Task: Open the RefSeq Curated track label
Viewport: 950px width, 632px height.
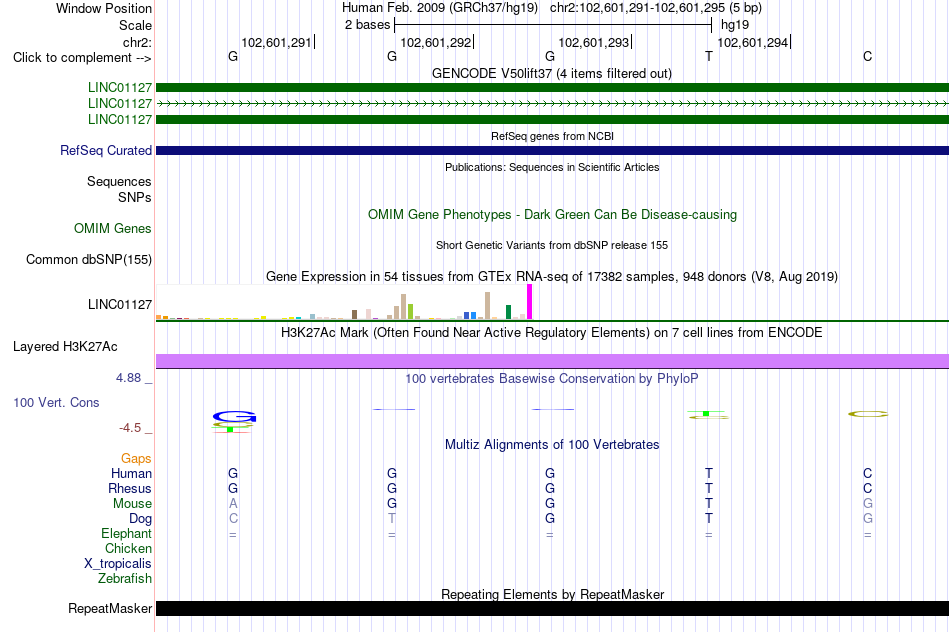Action: point(106,150)
